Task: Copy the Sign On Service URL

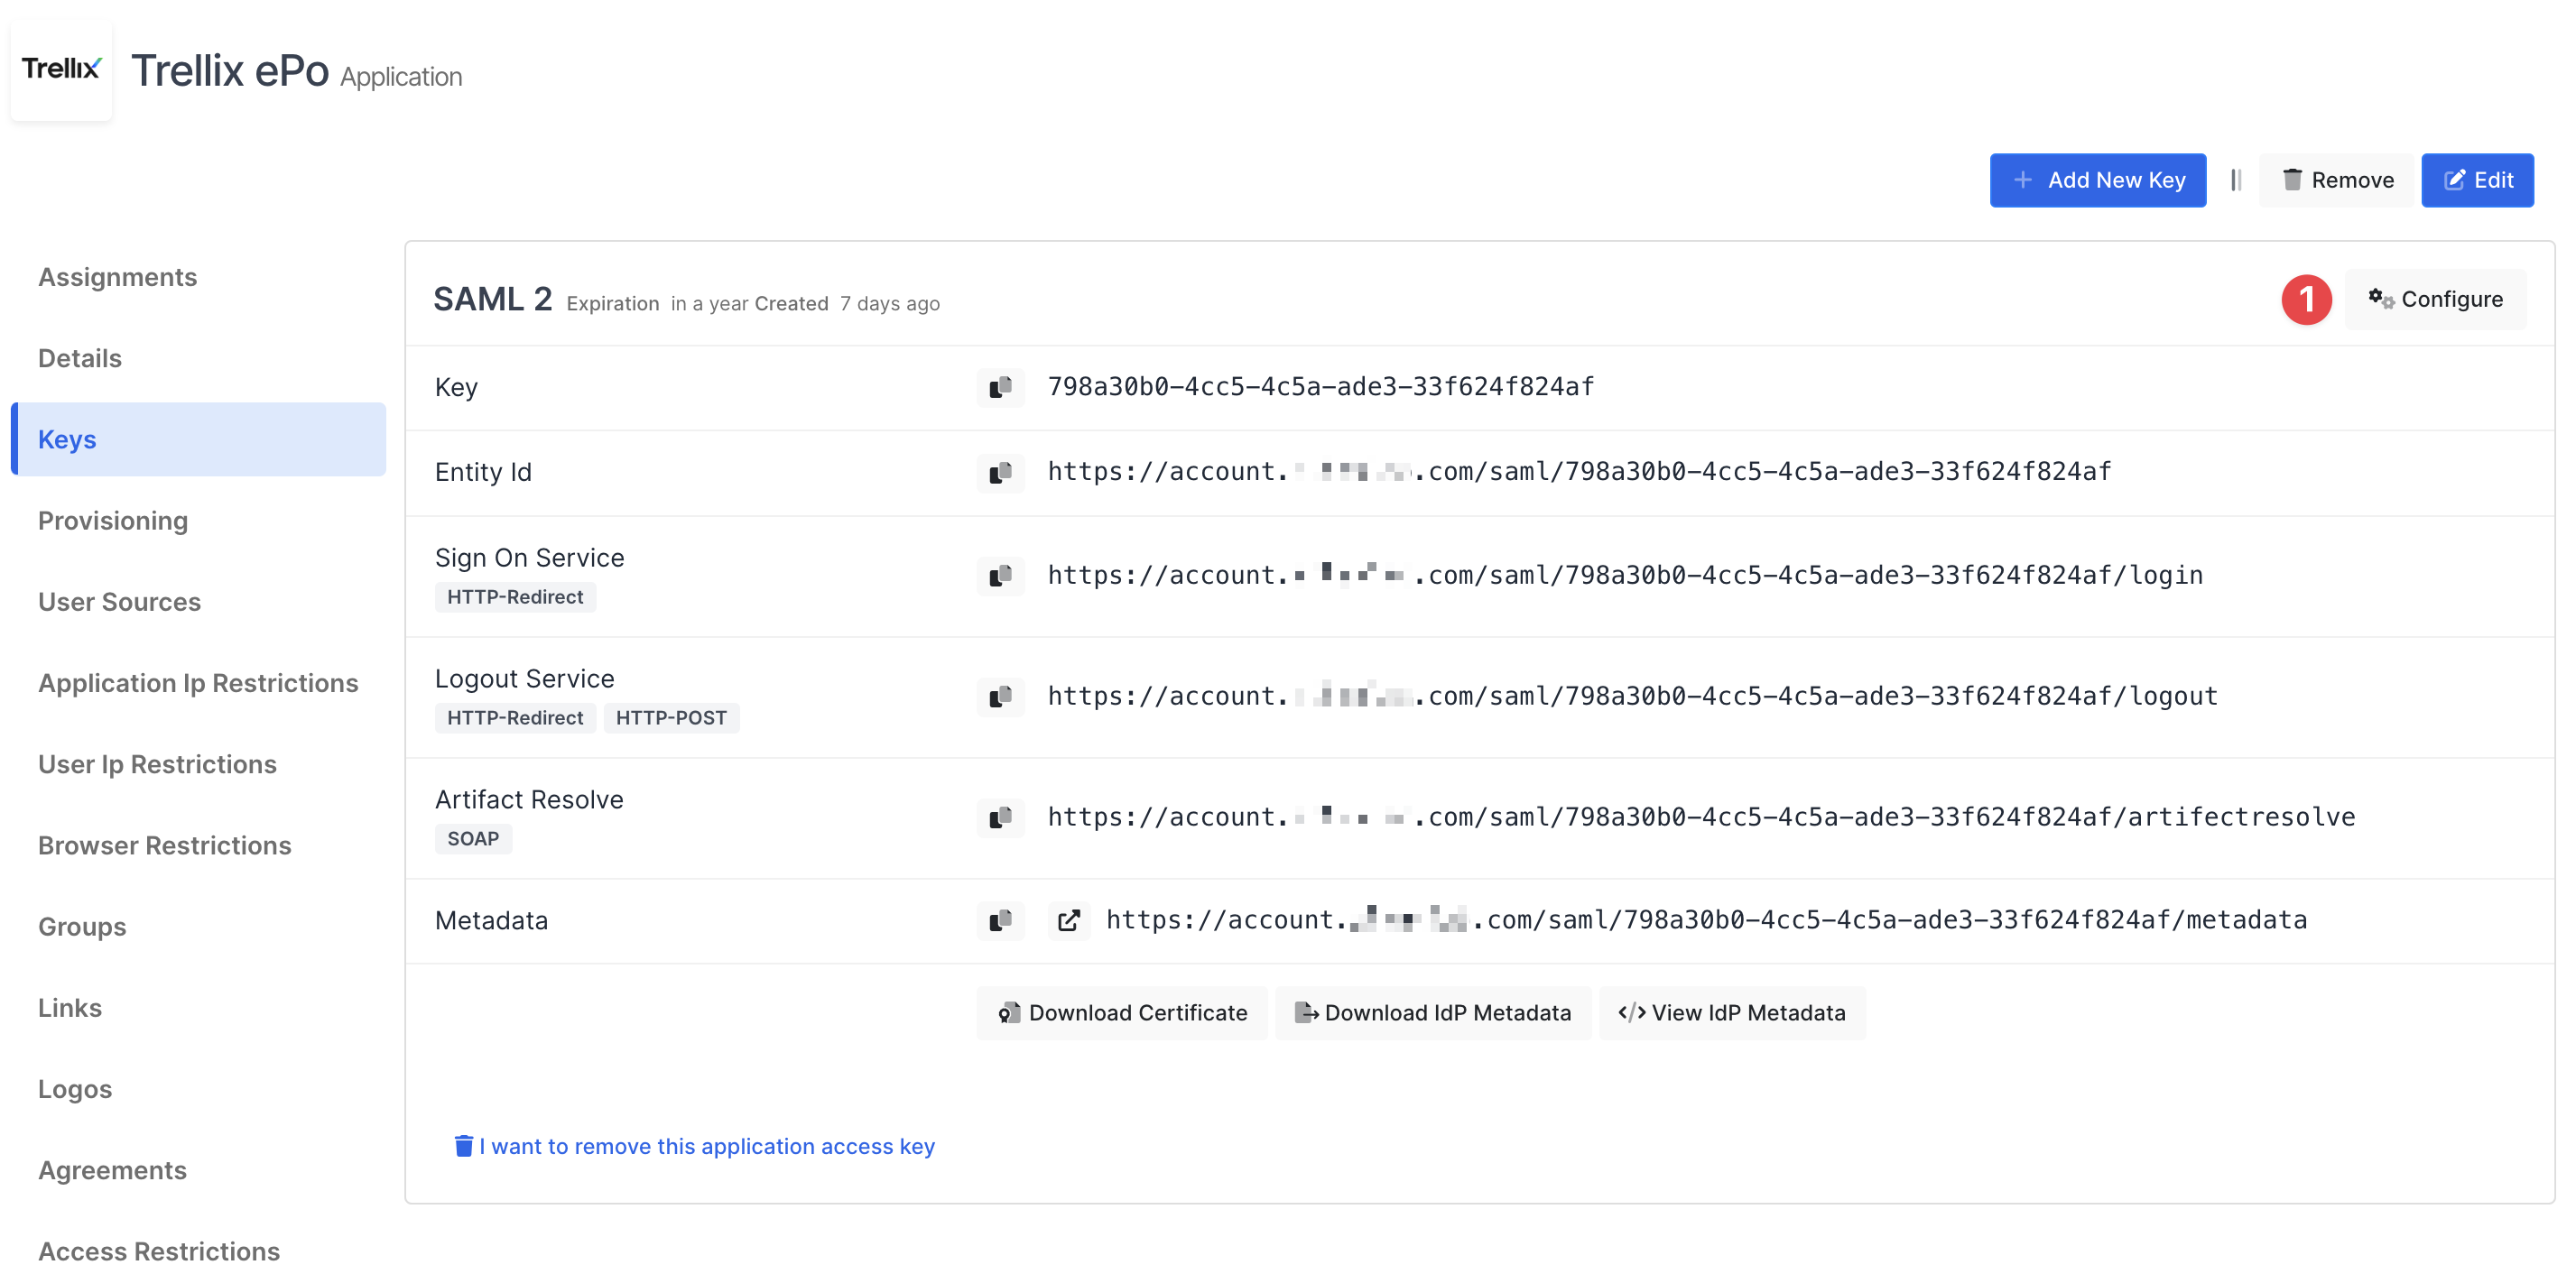Action: [1000, 575]
